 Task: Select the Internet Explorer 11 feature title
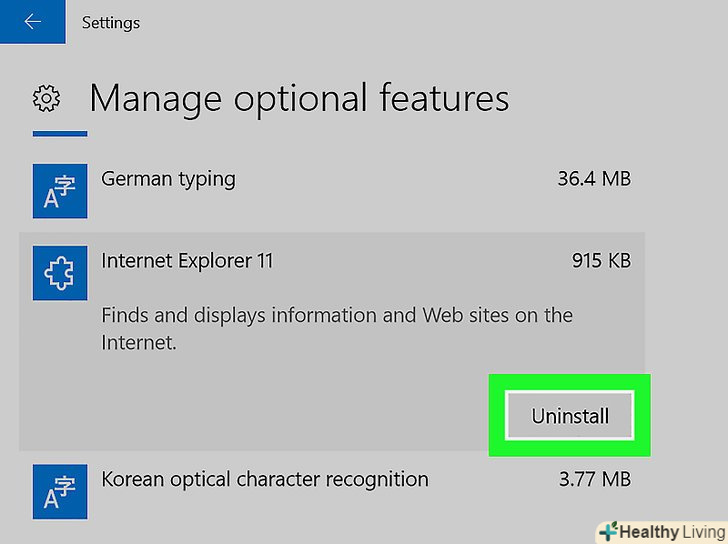click(187, 261)
